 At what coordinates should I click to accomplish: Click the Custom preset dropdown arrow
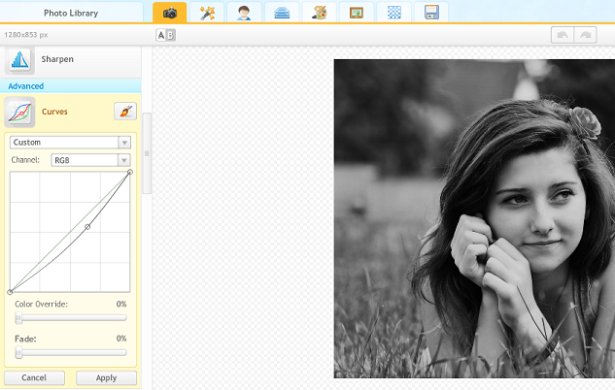(124, 142)
